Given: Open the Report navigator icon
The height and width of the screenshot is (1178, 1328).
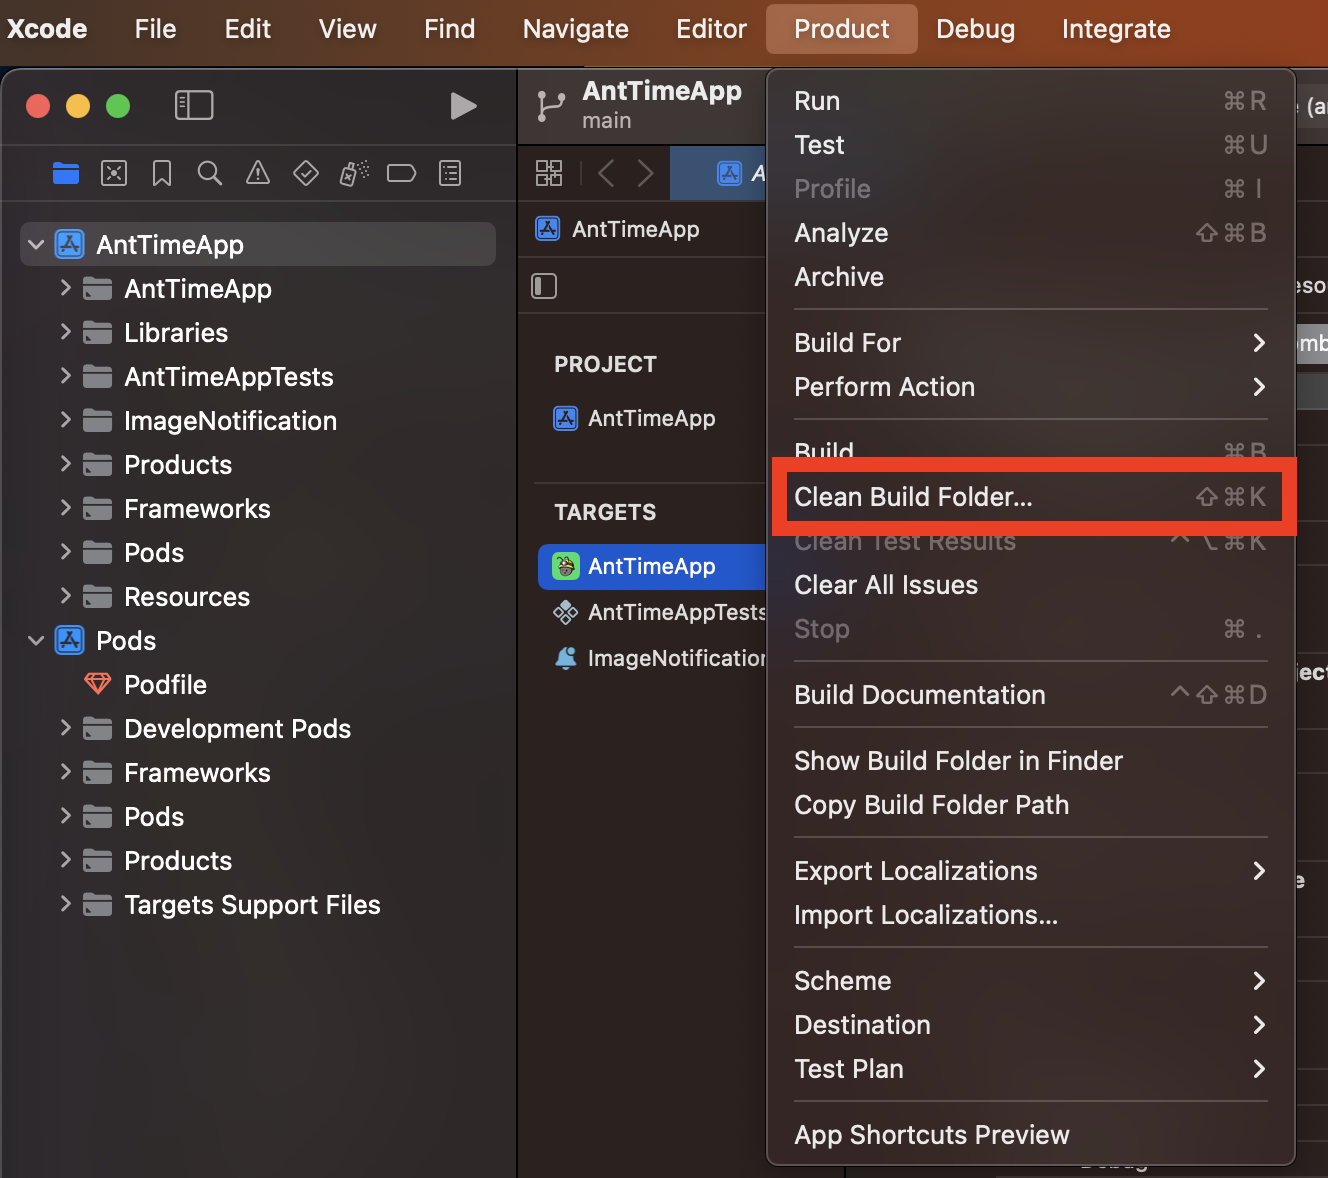Looking at the screenshot, I should pos(450,174).
